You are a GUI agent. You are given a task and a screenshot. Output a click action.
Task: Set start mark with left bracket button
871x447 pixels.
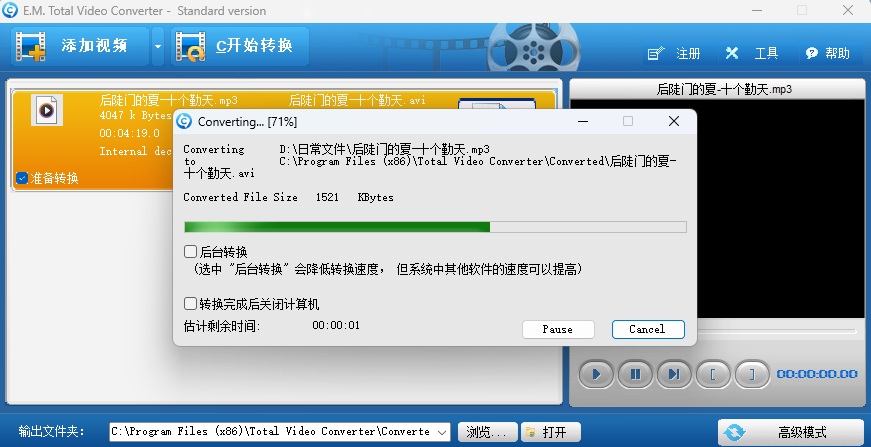(713, 374)
